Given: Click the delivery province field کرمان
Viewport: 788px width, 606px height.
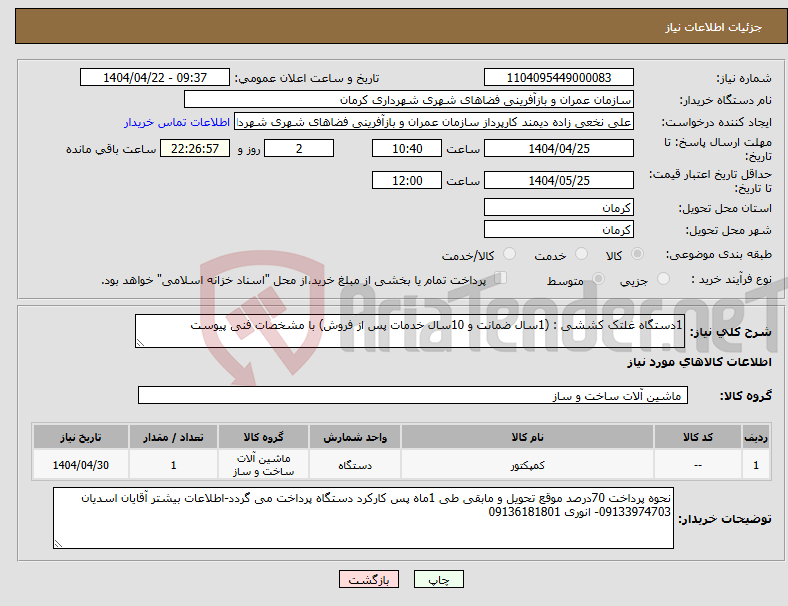Looking at the screenshot, I should click(x=558, y=208).
